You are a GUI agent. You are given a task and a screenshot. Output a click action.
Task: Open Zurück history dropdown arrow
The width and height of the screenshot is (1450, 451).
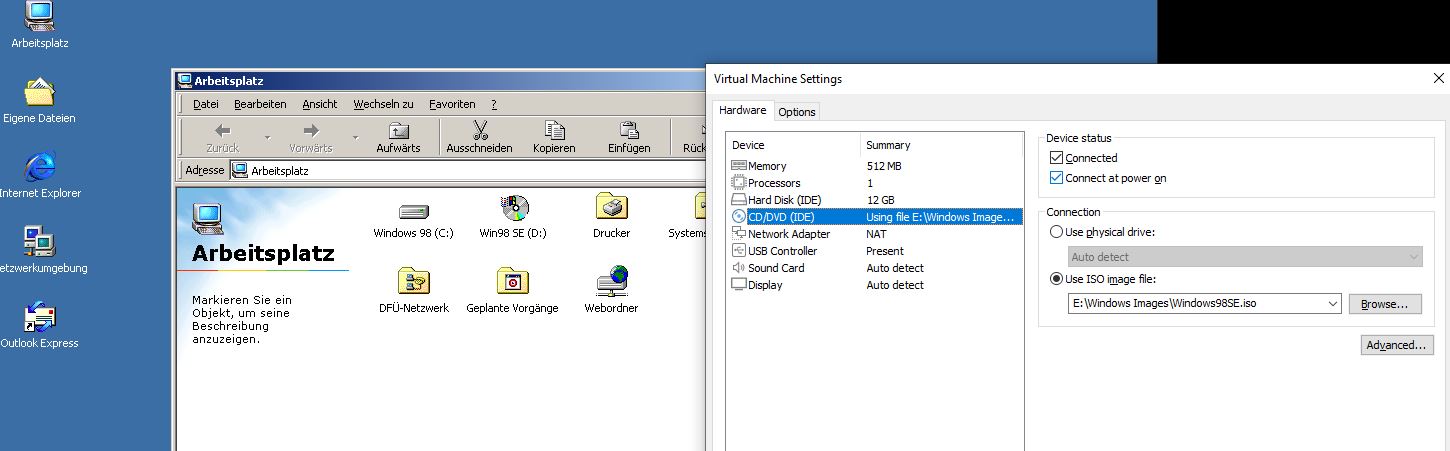(x=267, y=137)
